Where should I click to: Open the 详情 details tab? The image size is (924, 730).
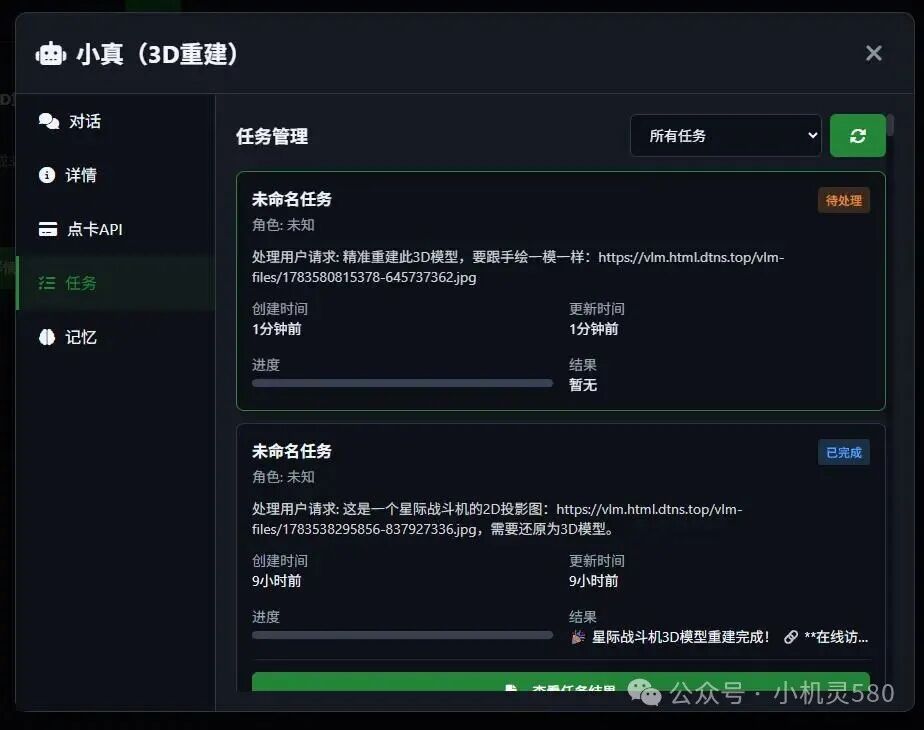pos(116,175)
